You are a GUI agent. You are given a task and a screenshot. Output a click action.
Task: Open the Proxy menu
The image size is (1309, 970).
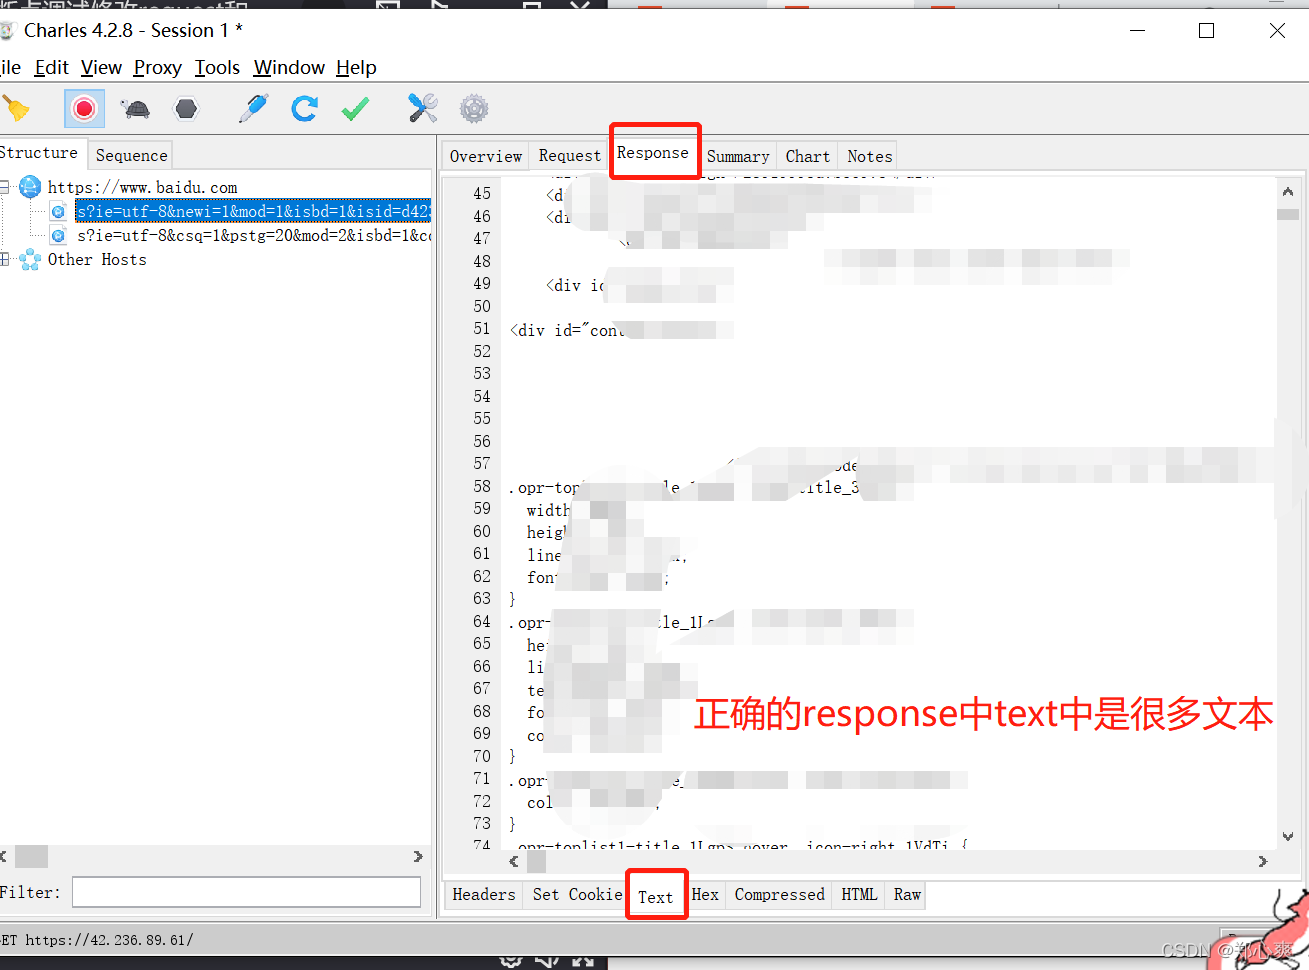[x=157, y=67]
